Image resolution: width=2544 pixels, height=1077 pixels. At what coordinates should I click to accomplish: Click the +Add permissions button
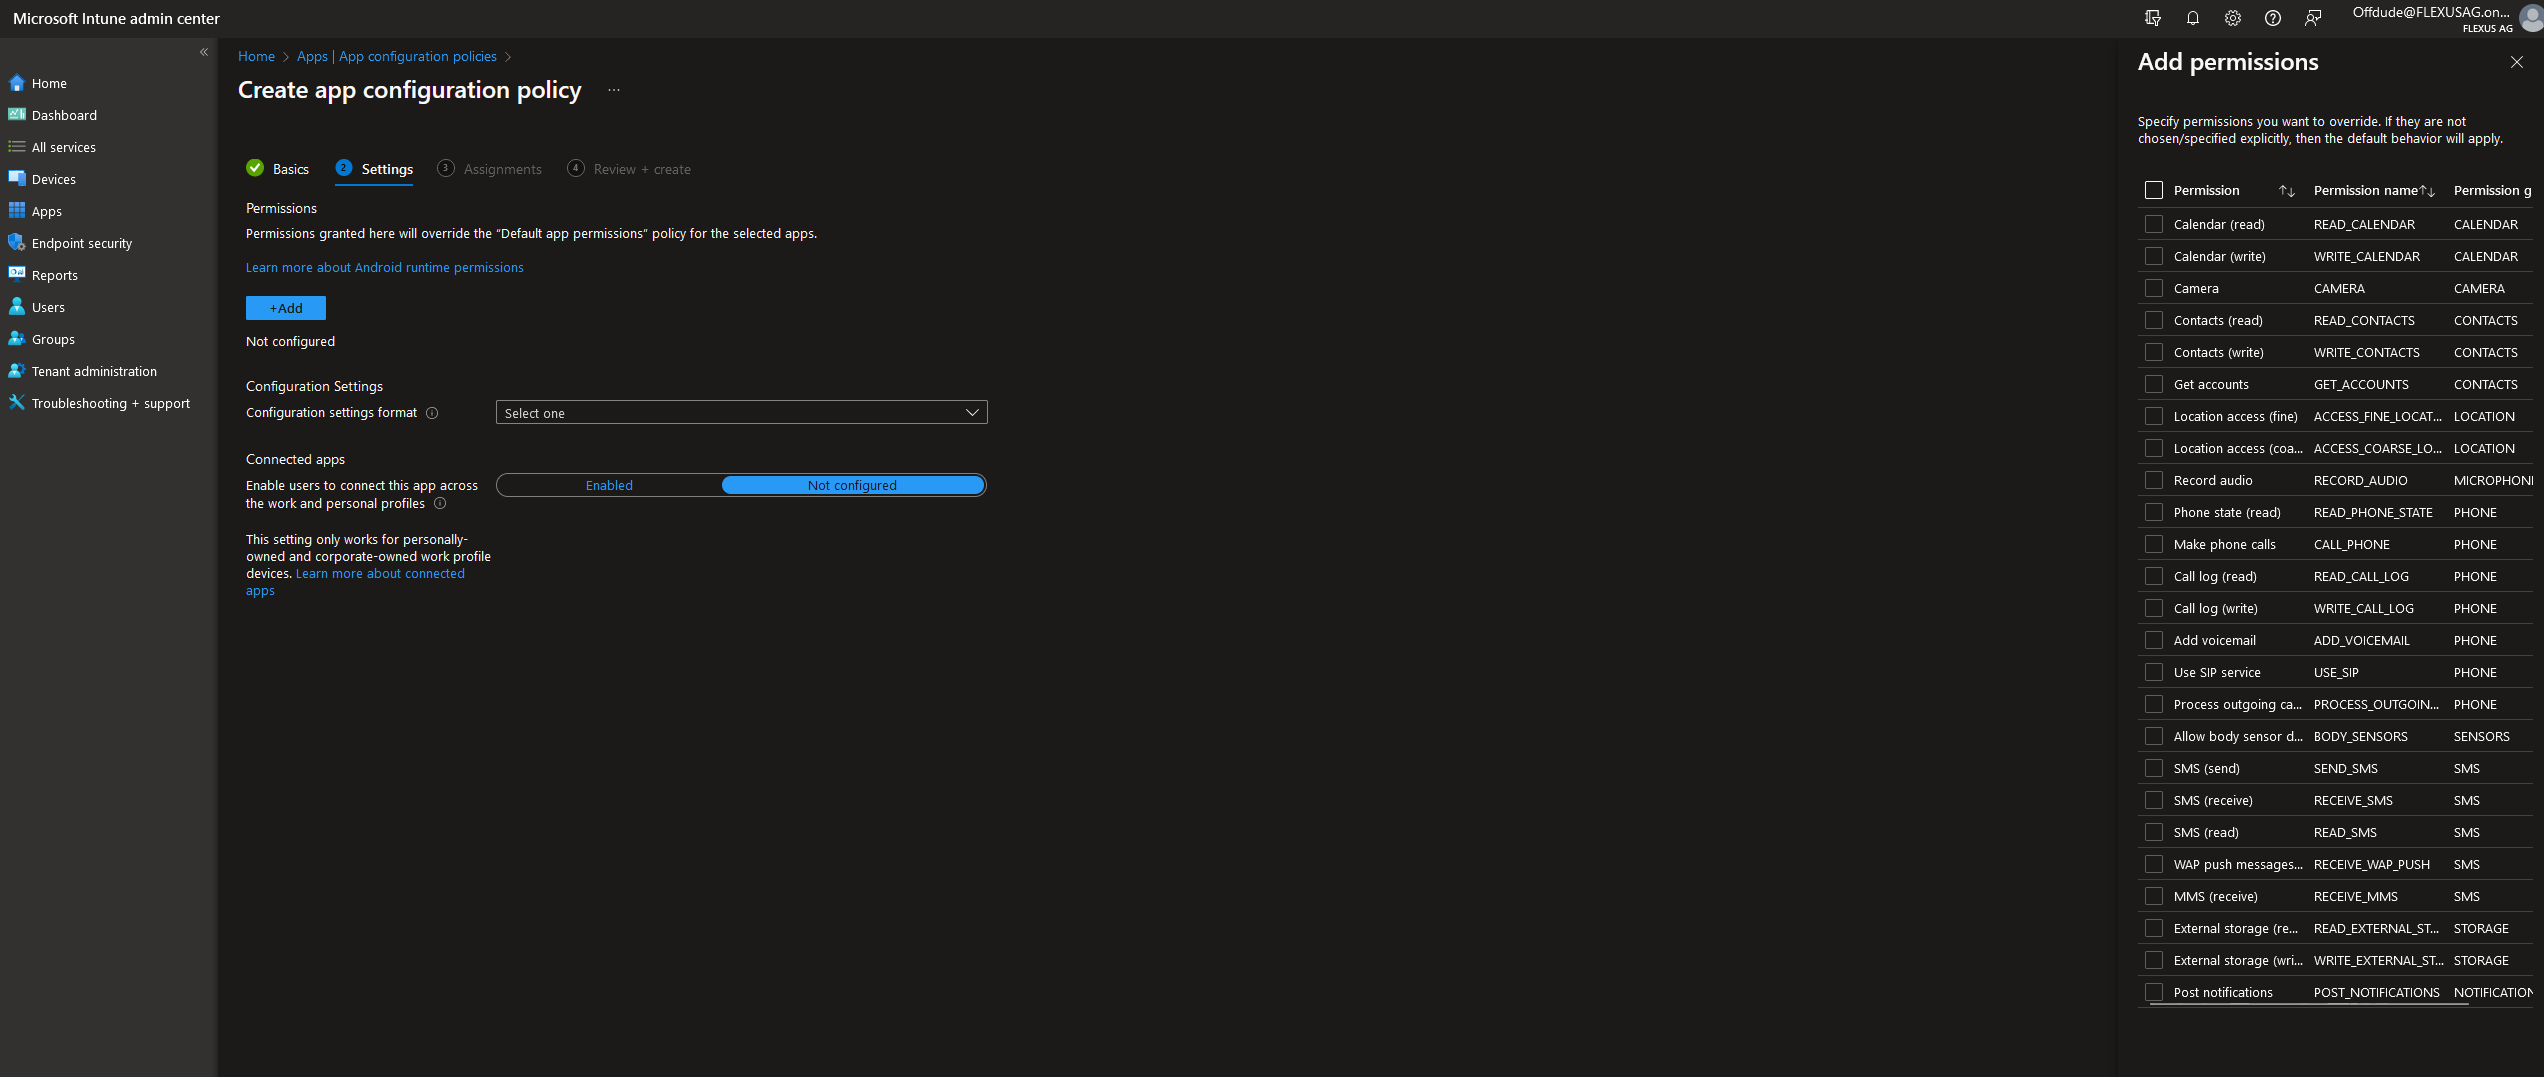(x=285, y=308)
